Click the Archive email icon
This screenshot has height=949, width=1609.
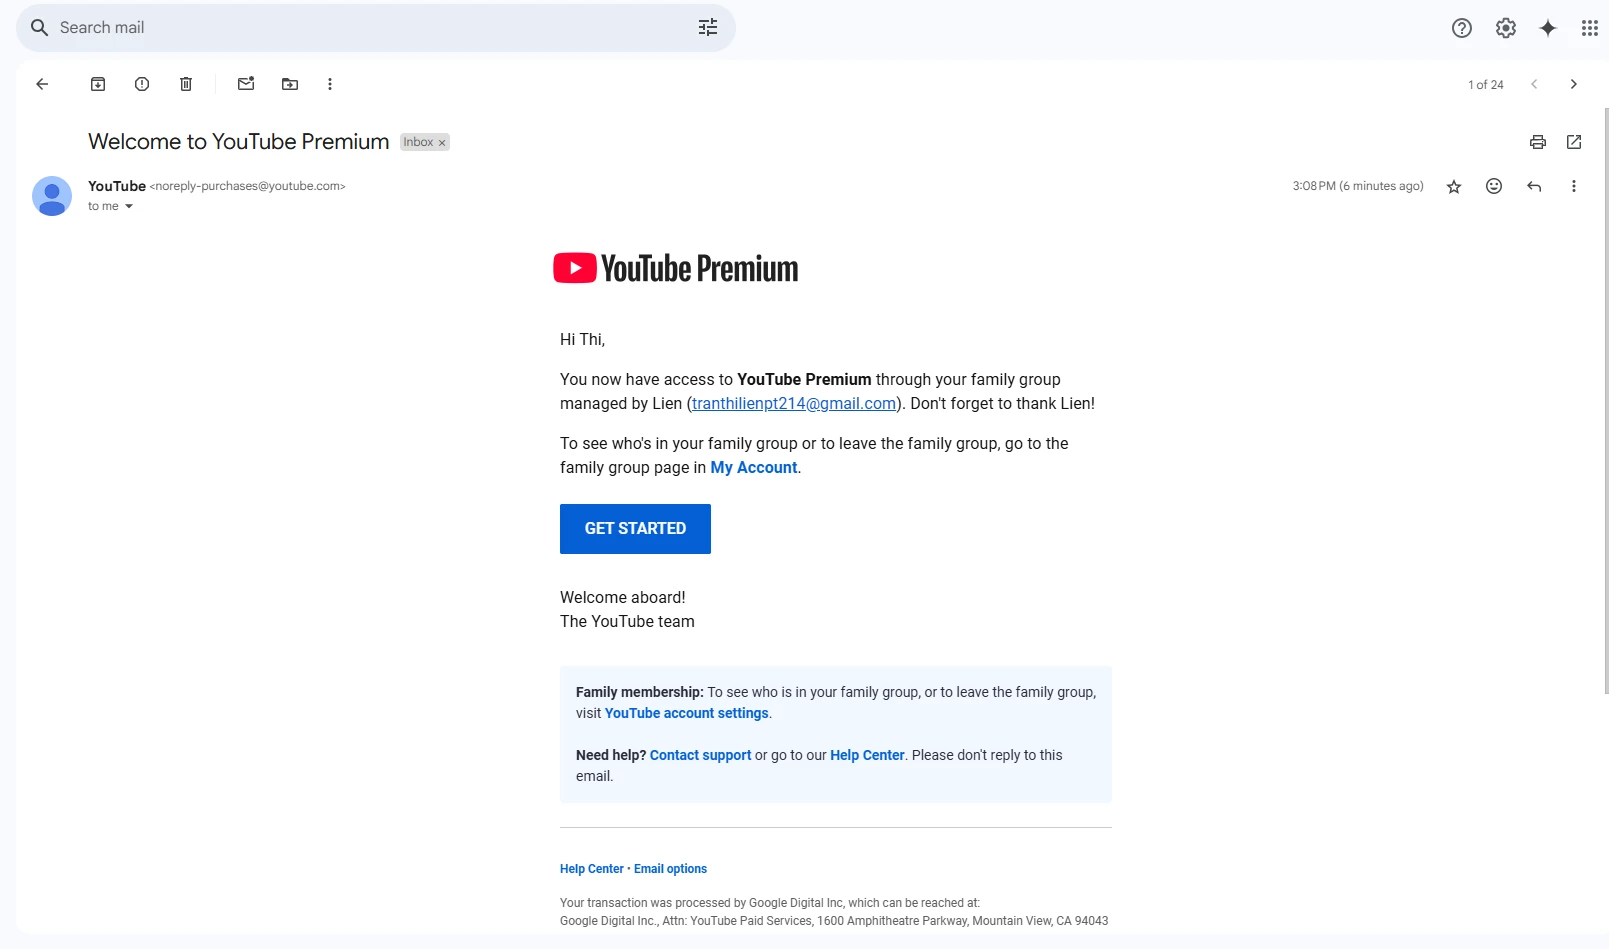[98, 84]
